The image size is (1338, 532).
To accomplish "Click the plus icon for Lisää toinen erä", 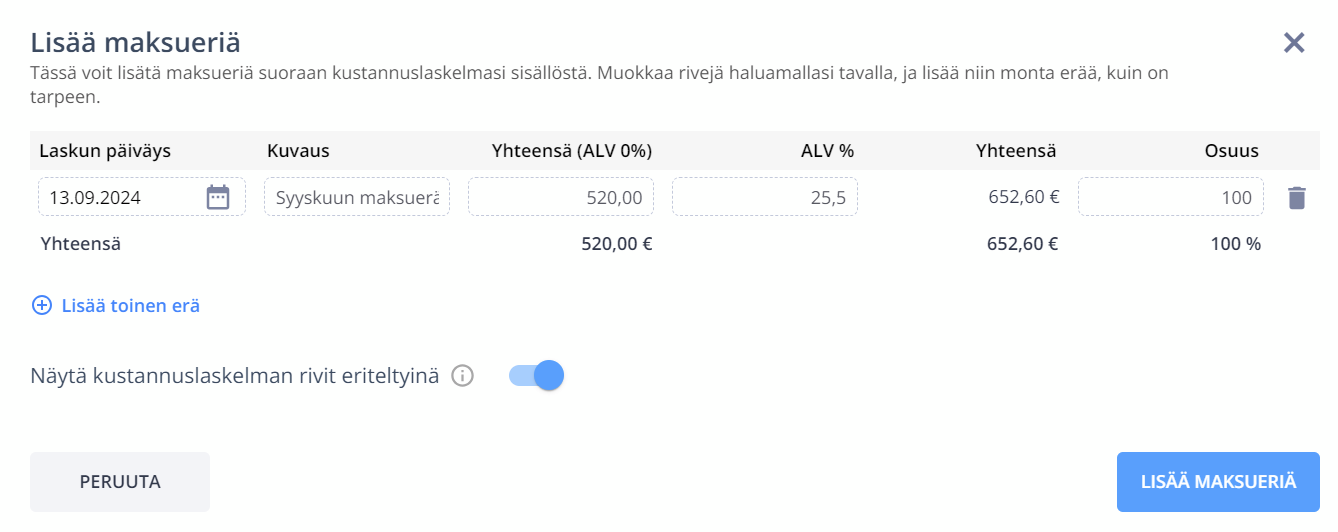I will 42,305.
